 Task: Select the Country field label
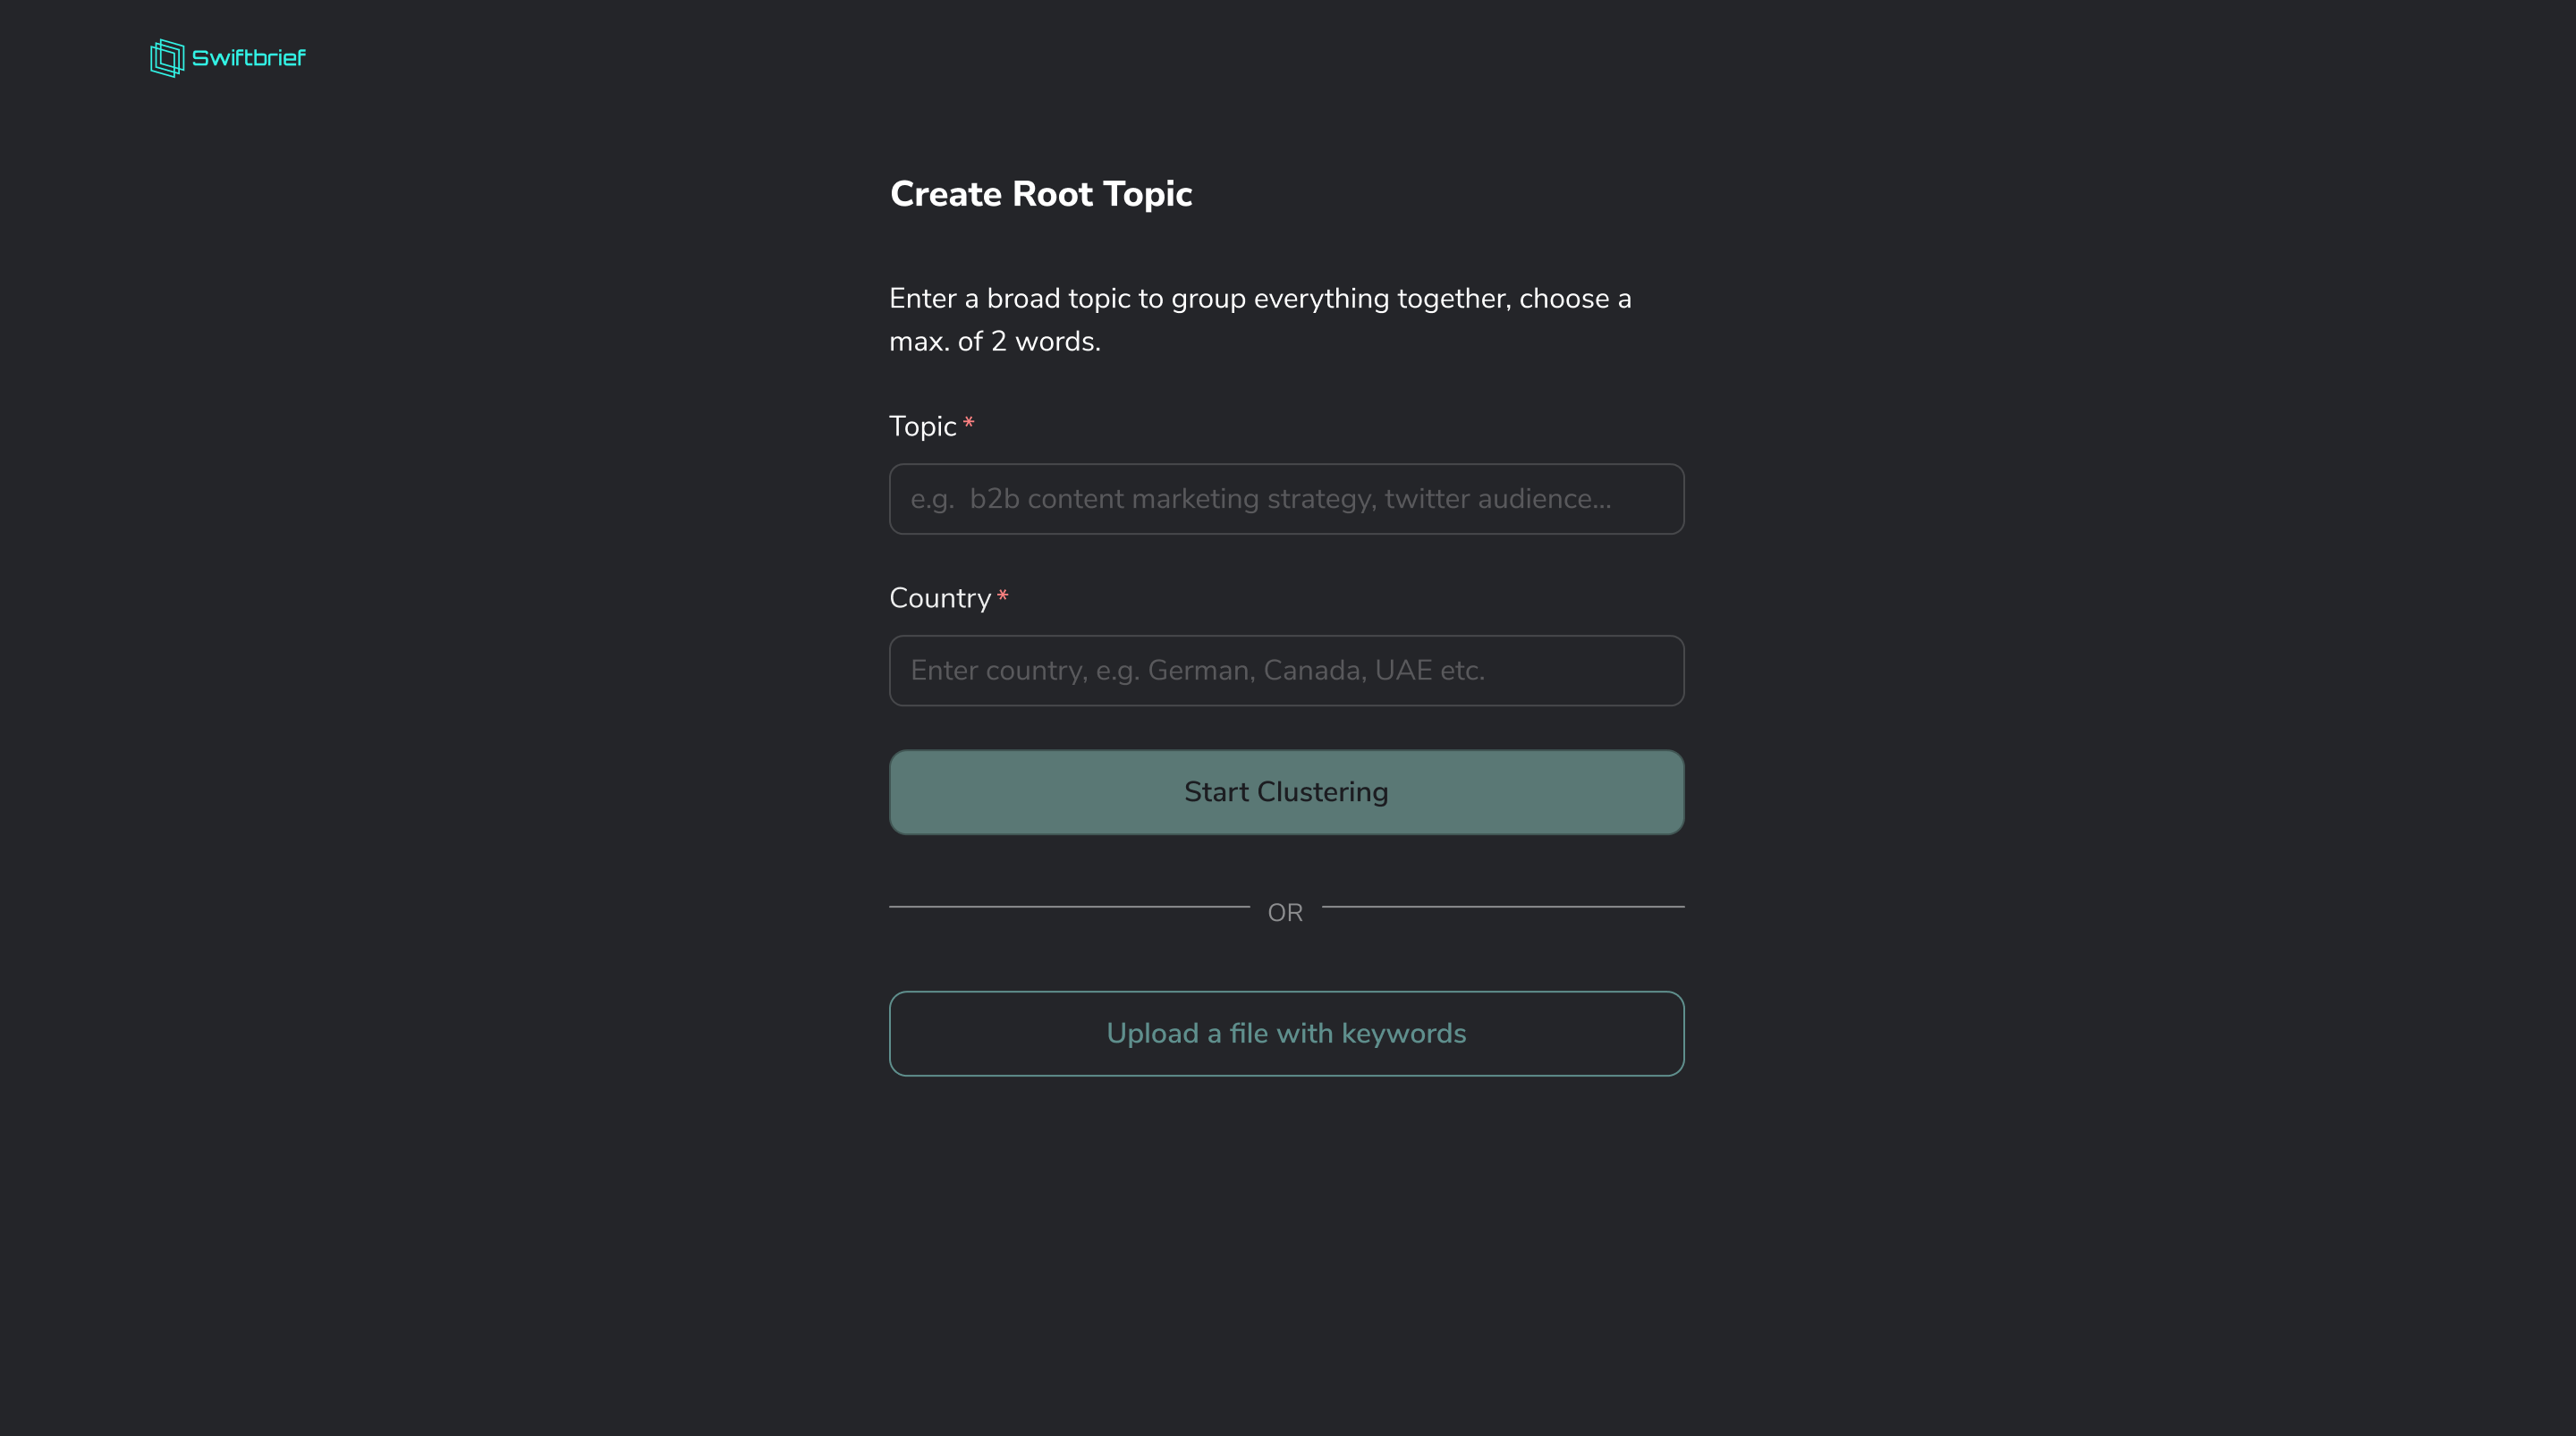point(938,597)
